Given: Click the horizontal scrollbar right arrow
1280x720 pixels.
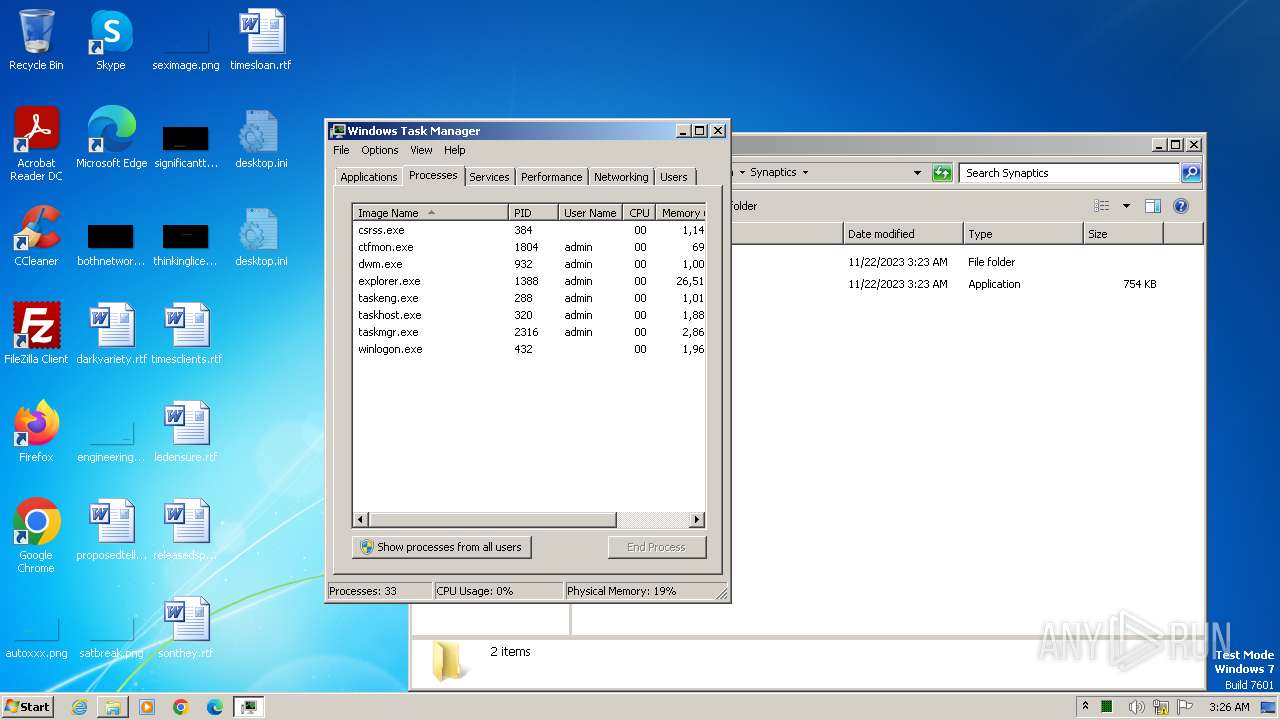Looking at the screenshot, I should 698,520.
